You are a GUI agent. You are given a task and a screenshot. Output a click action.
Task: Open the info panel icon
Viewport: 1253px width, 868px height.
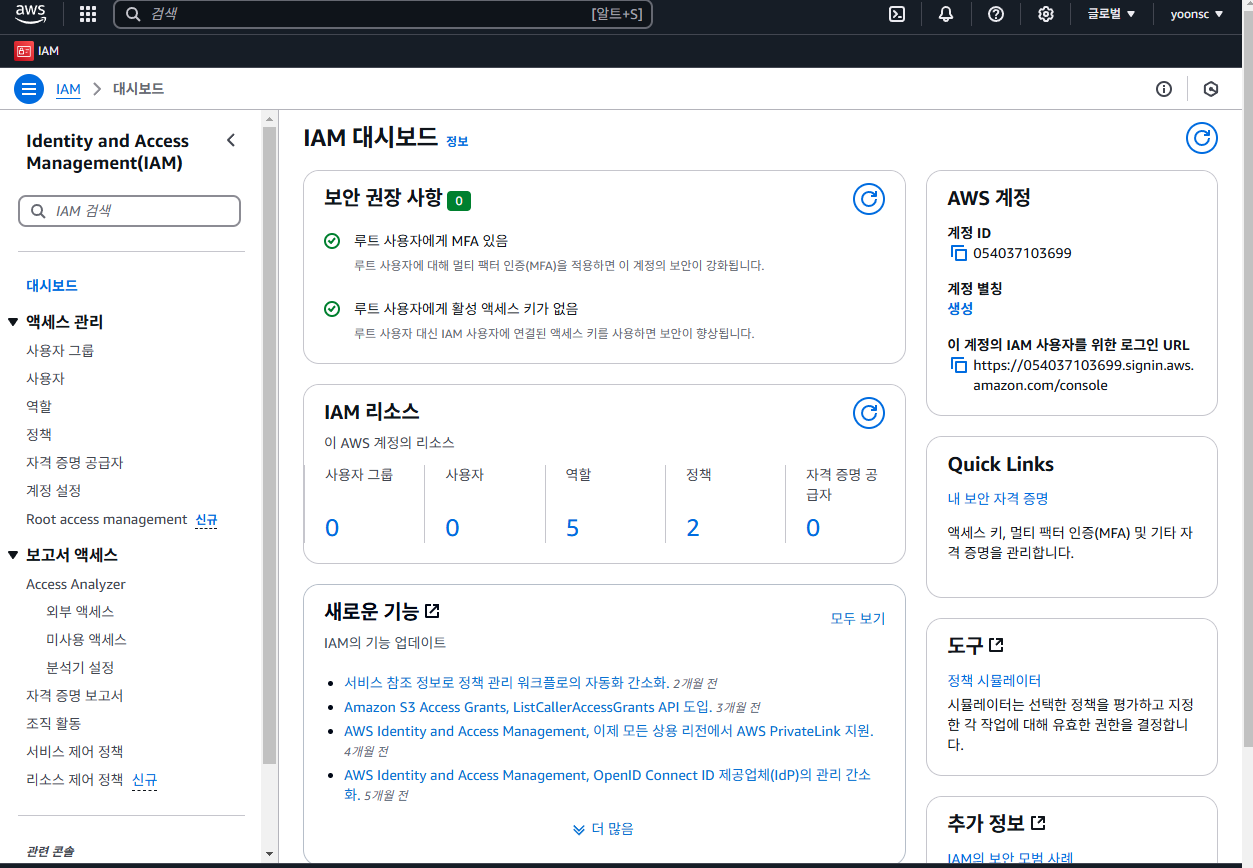pyautogui.click(x=1164, y=89)
